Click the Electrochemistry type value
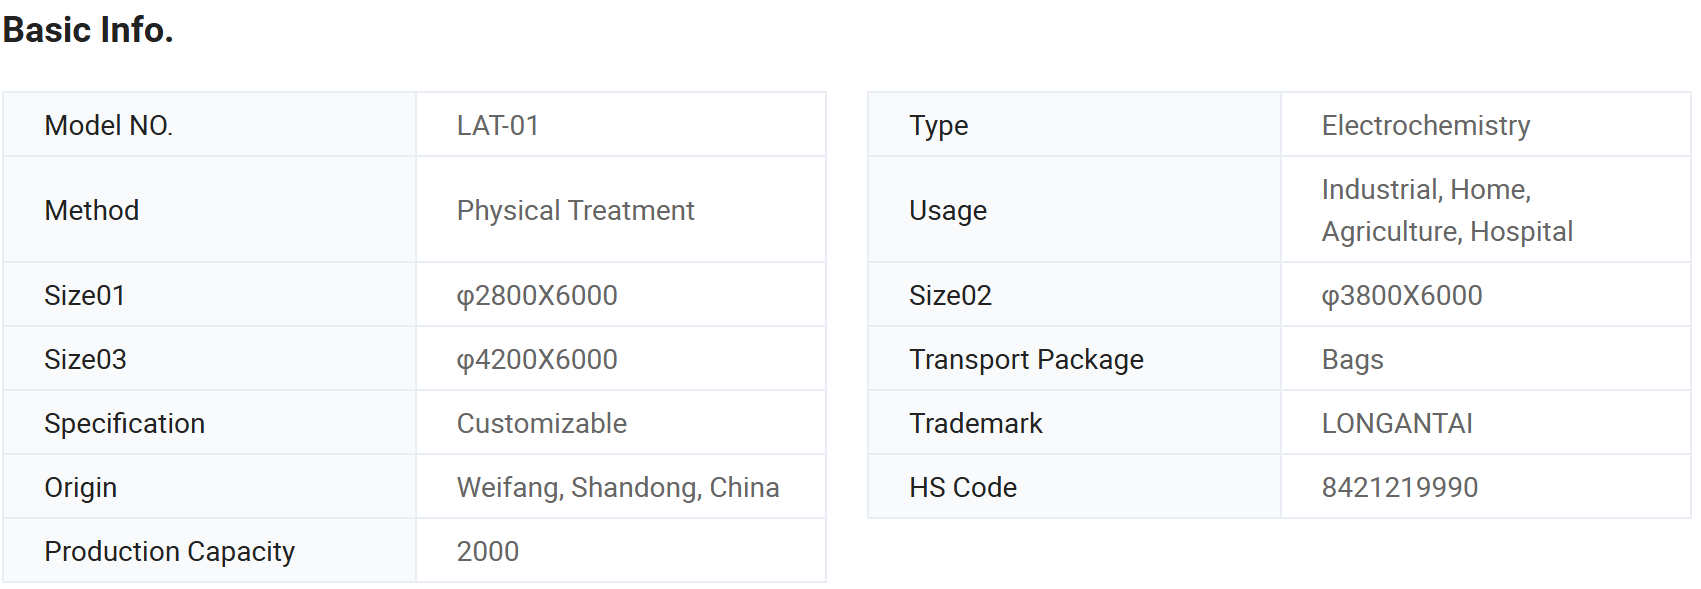The width and height of the screenshot is (1701, 589). (1426, 125)
